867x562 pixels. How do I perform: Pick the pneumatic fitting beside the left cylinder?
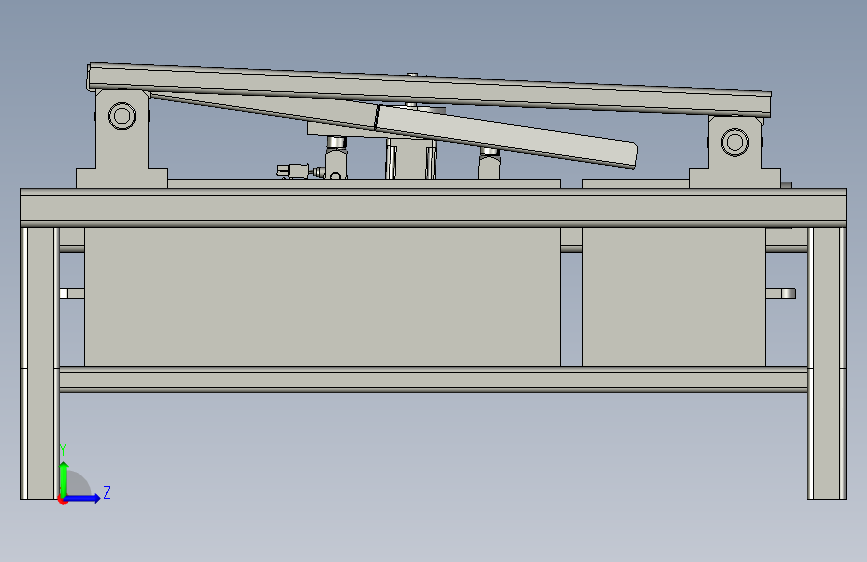tap(300, 171)
